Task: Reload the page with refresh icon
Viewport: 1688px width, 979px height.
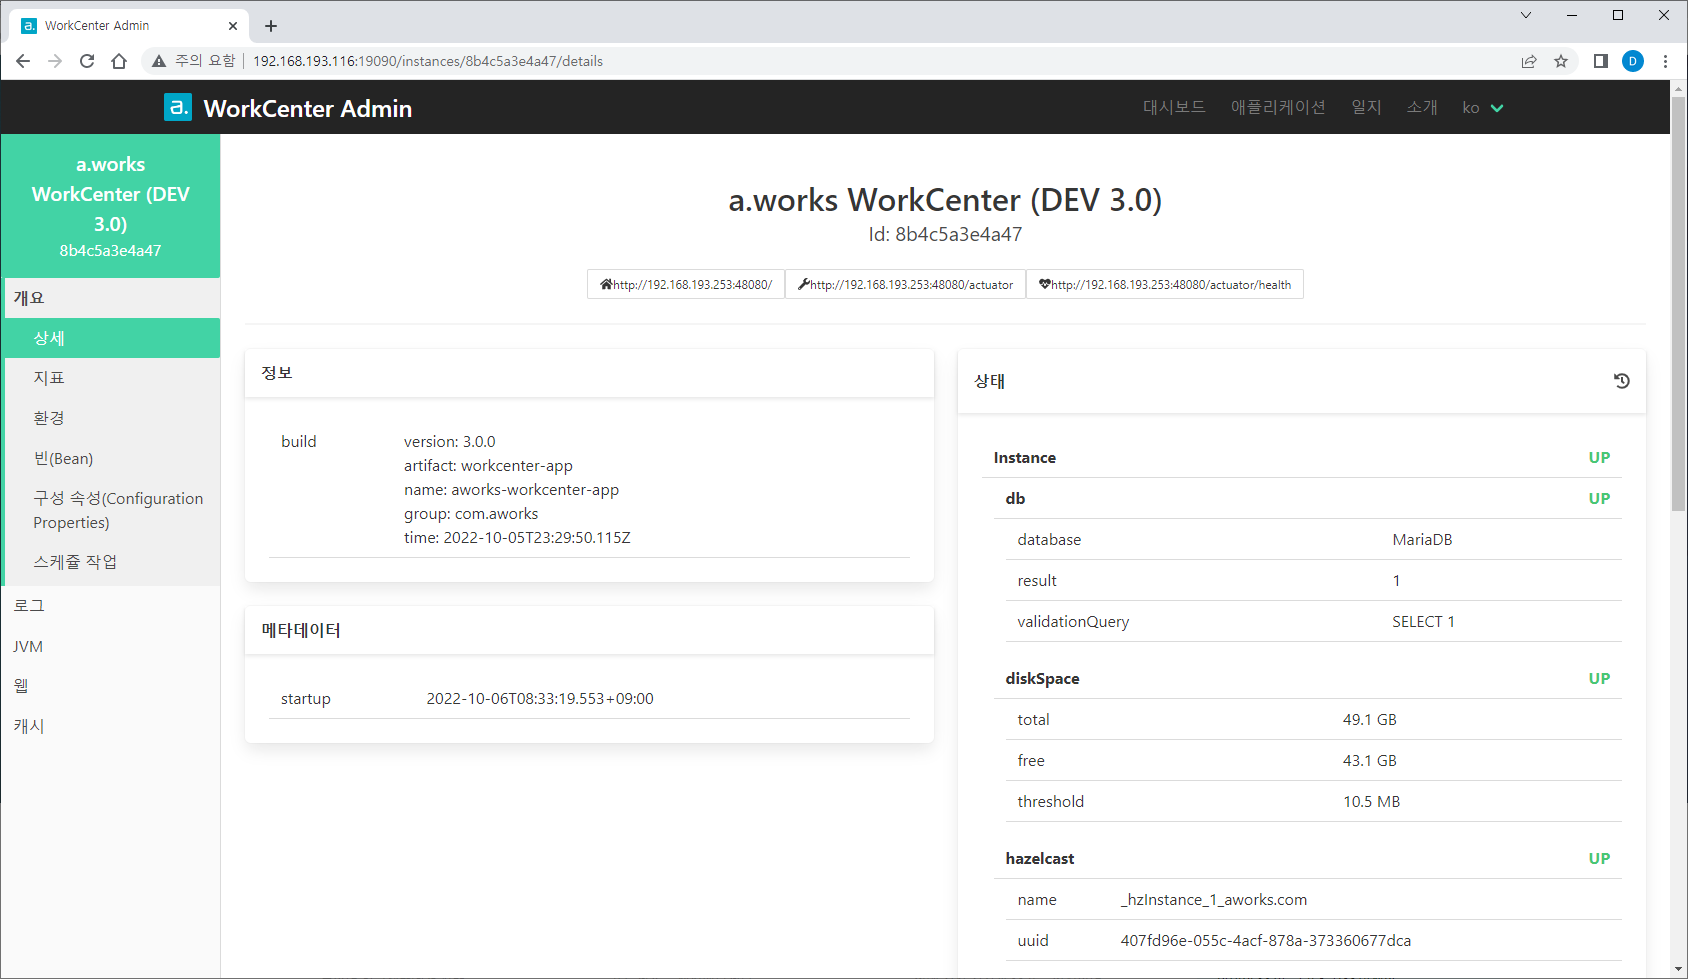Action: pos(87,61)
